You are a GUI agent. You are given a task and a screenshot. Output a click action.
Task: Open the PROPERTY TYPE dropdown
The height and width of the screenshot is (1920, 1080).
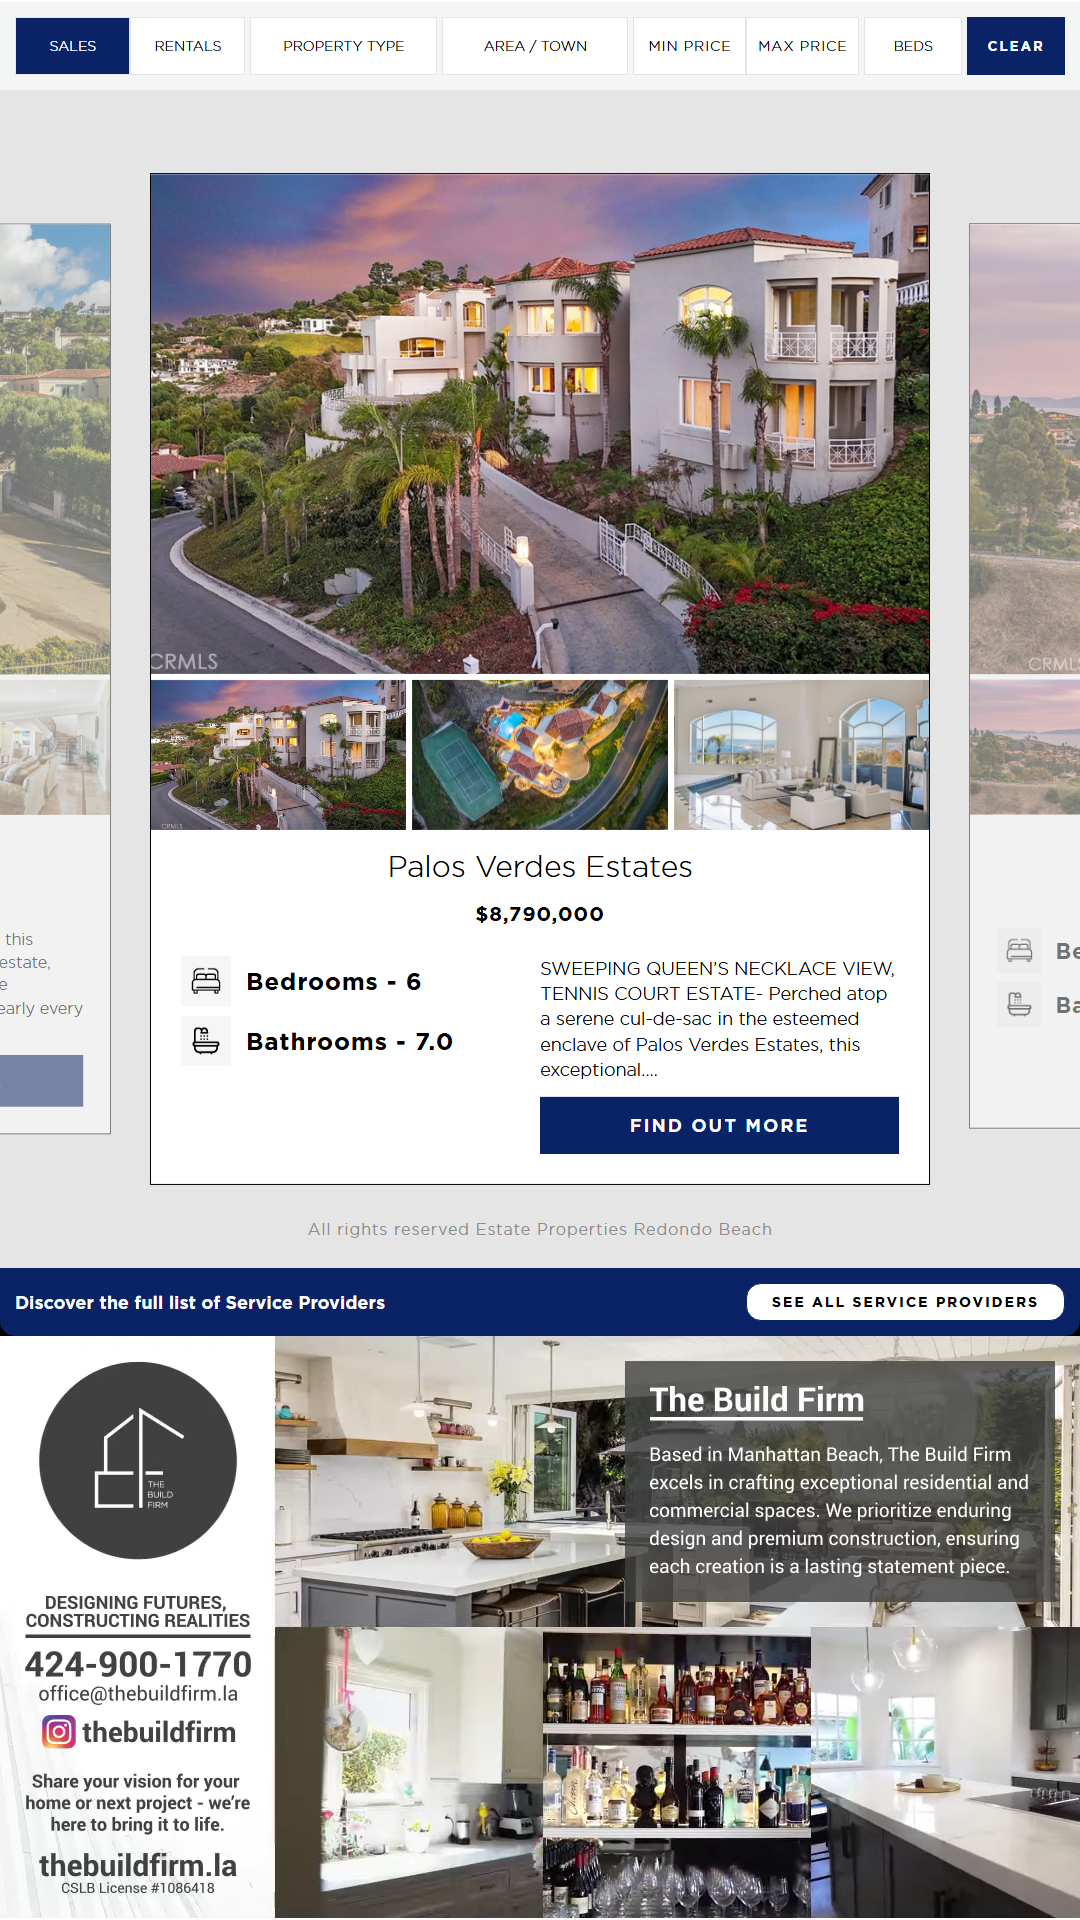(343, 46)
